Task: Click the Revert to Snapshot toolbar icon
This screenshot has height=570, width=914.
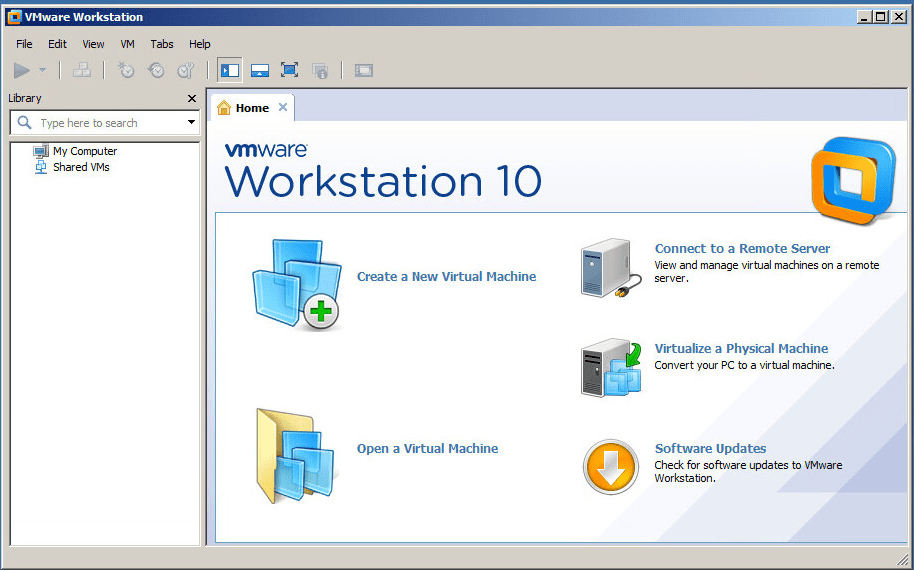Action: [x=156, y=71]
